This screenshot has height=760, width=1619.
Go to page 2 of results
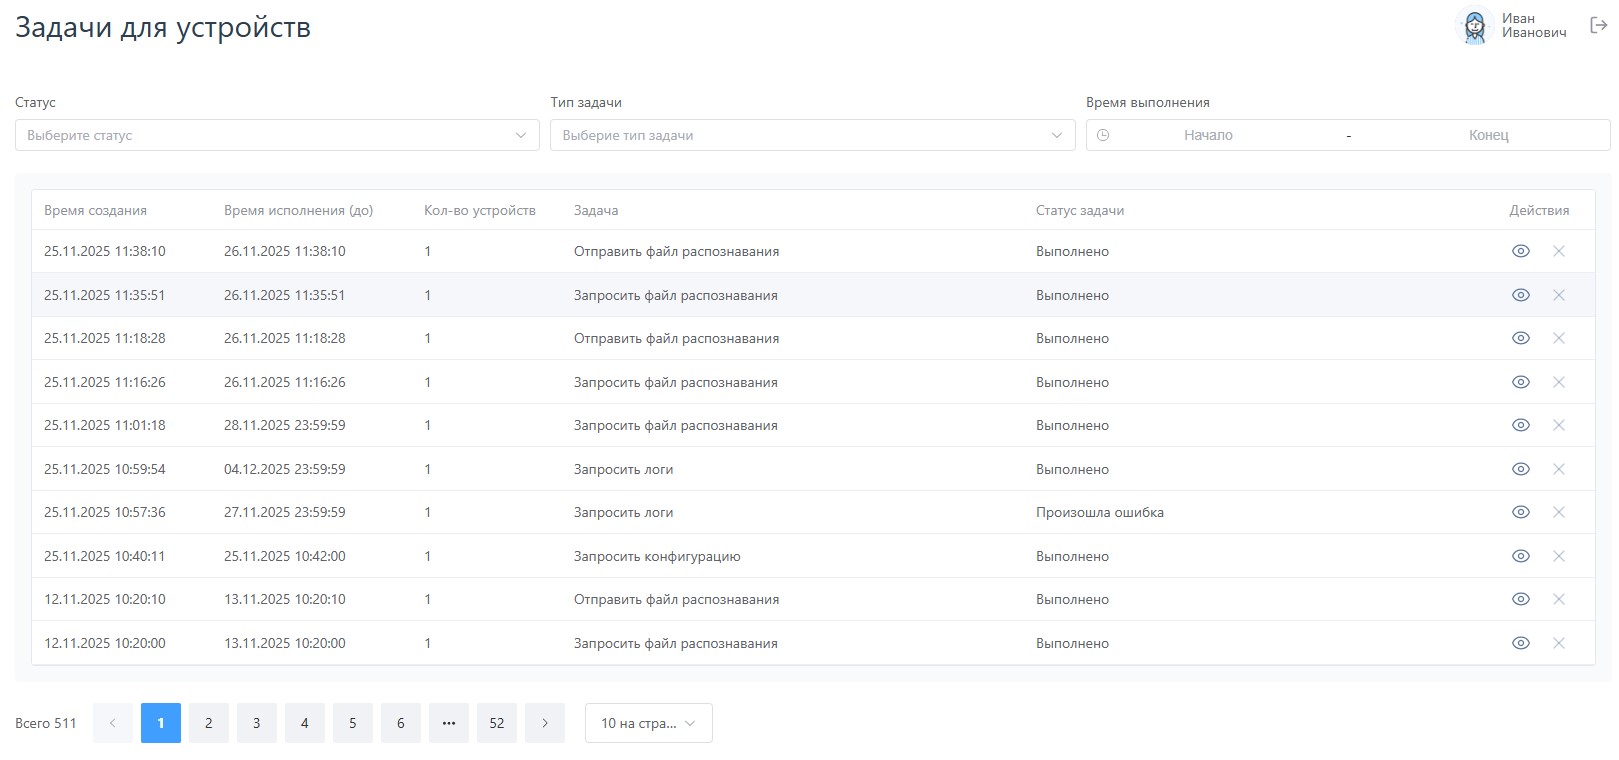(209, 723)
